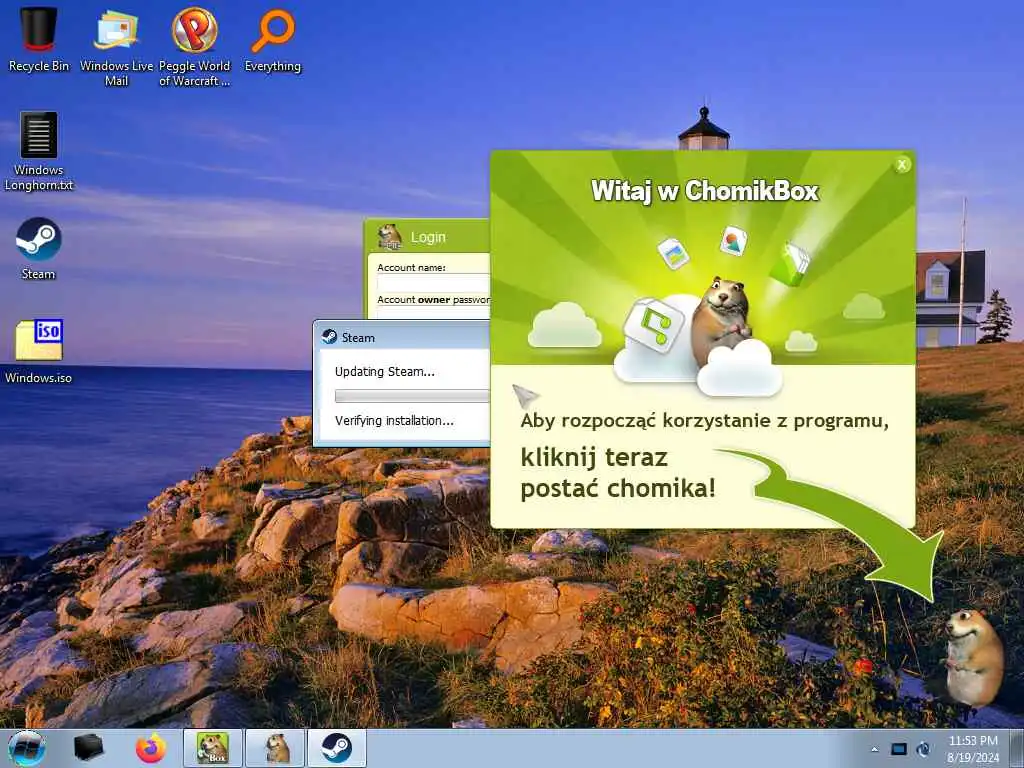Screen dimensions: 1024x768
Task: Open the black box taskbar icon
Action: point(88,748)
